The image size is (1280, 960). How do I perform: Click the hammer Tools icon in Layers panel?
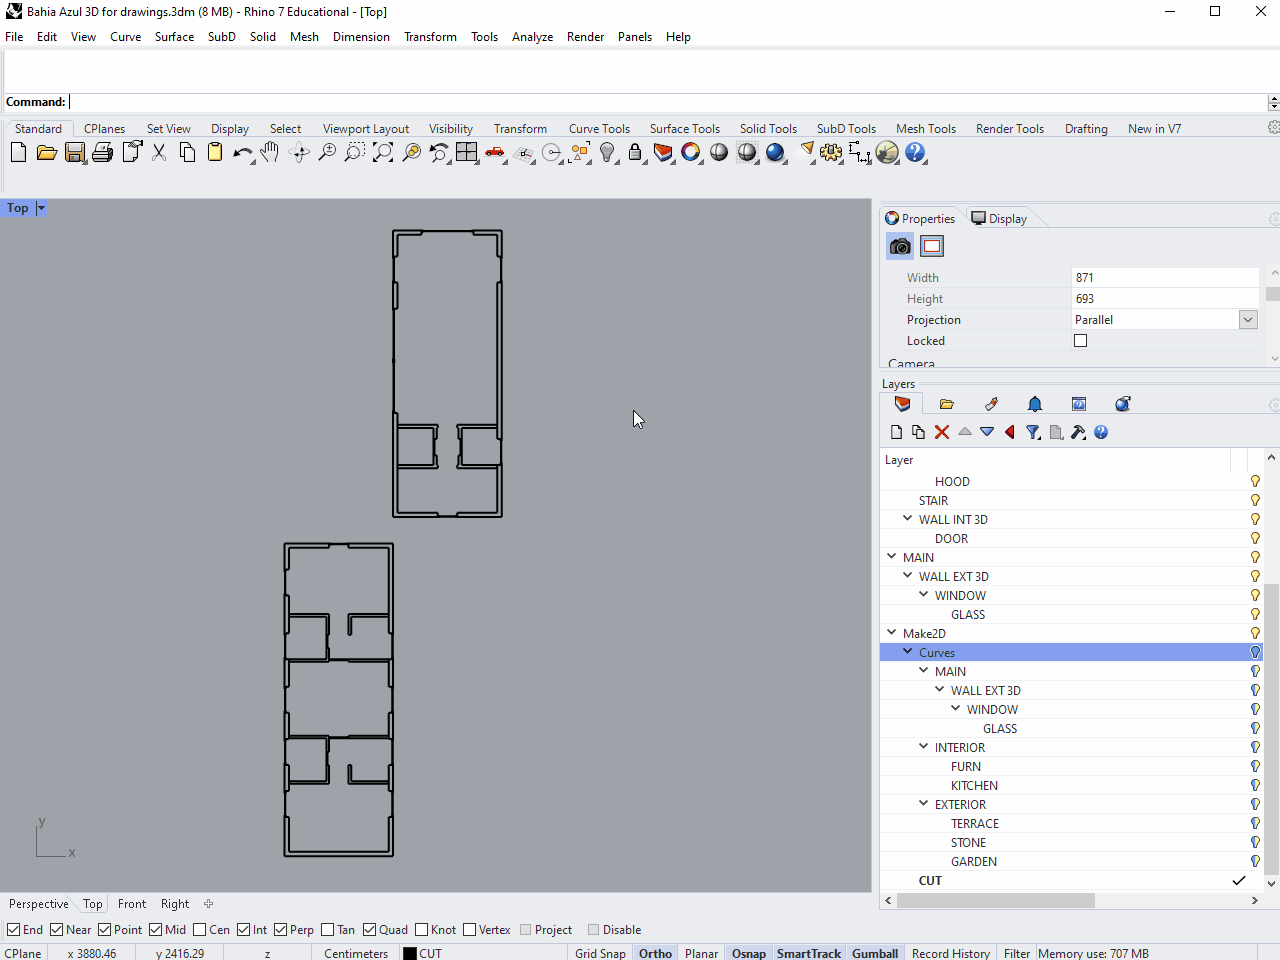(x=1078, y=432)
